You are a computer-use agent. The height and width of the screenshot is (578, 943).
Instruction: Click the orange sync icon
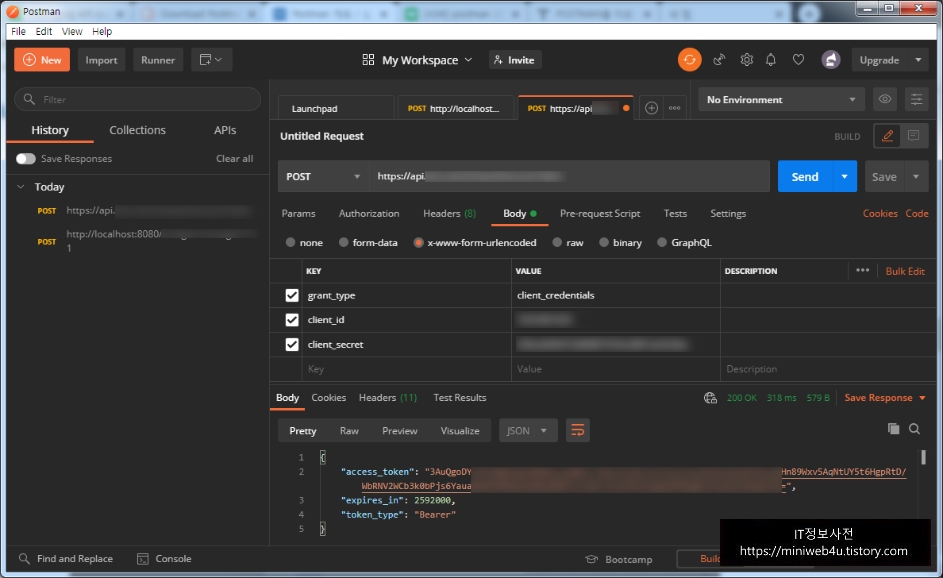689,60
